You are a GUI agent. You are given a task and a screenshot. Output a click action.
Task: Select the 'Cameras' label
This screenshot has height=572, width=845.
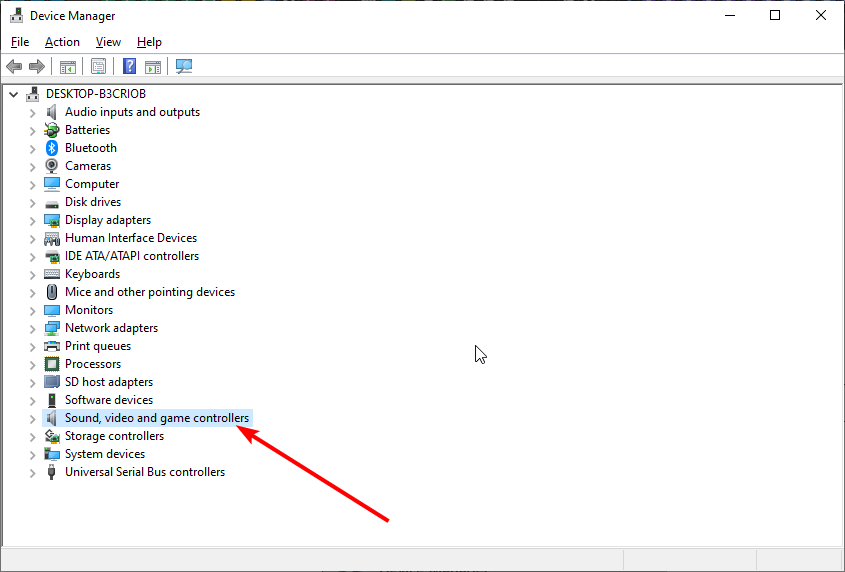(88, 166)
